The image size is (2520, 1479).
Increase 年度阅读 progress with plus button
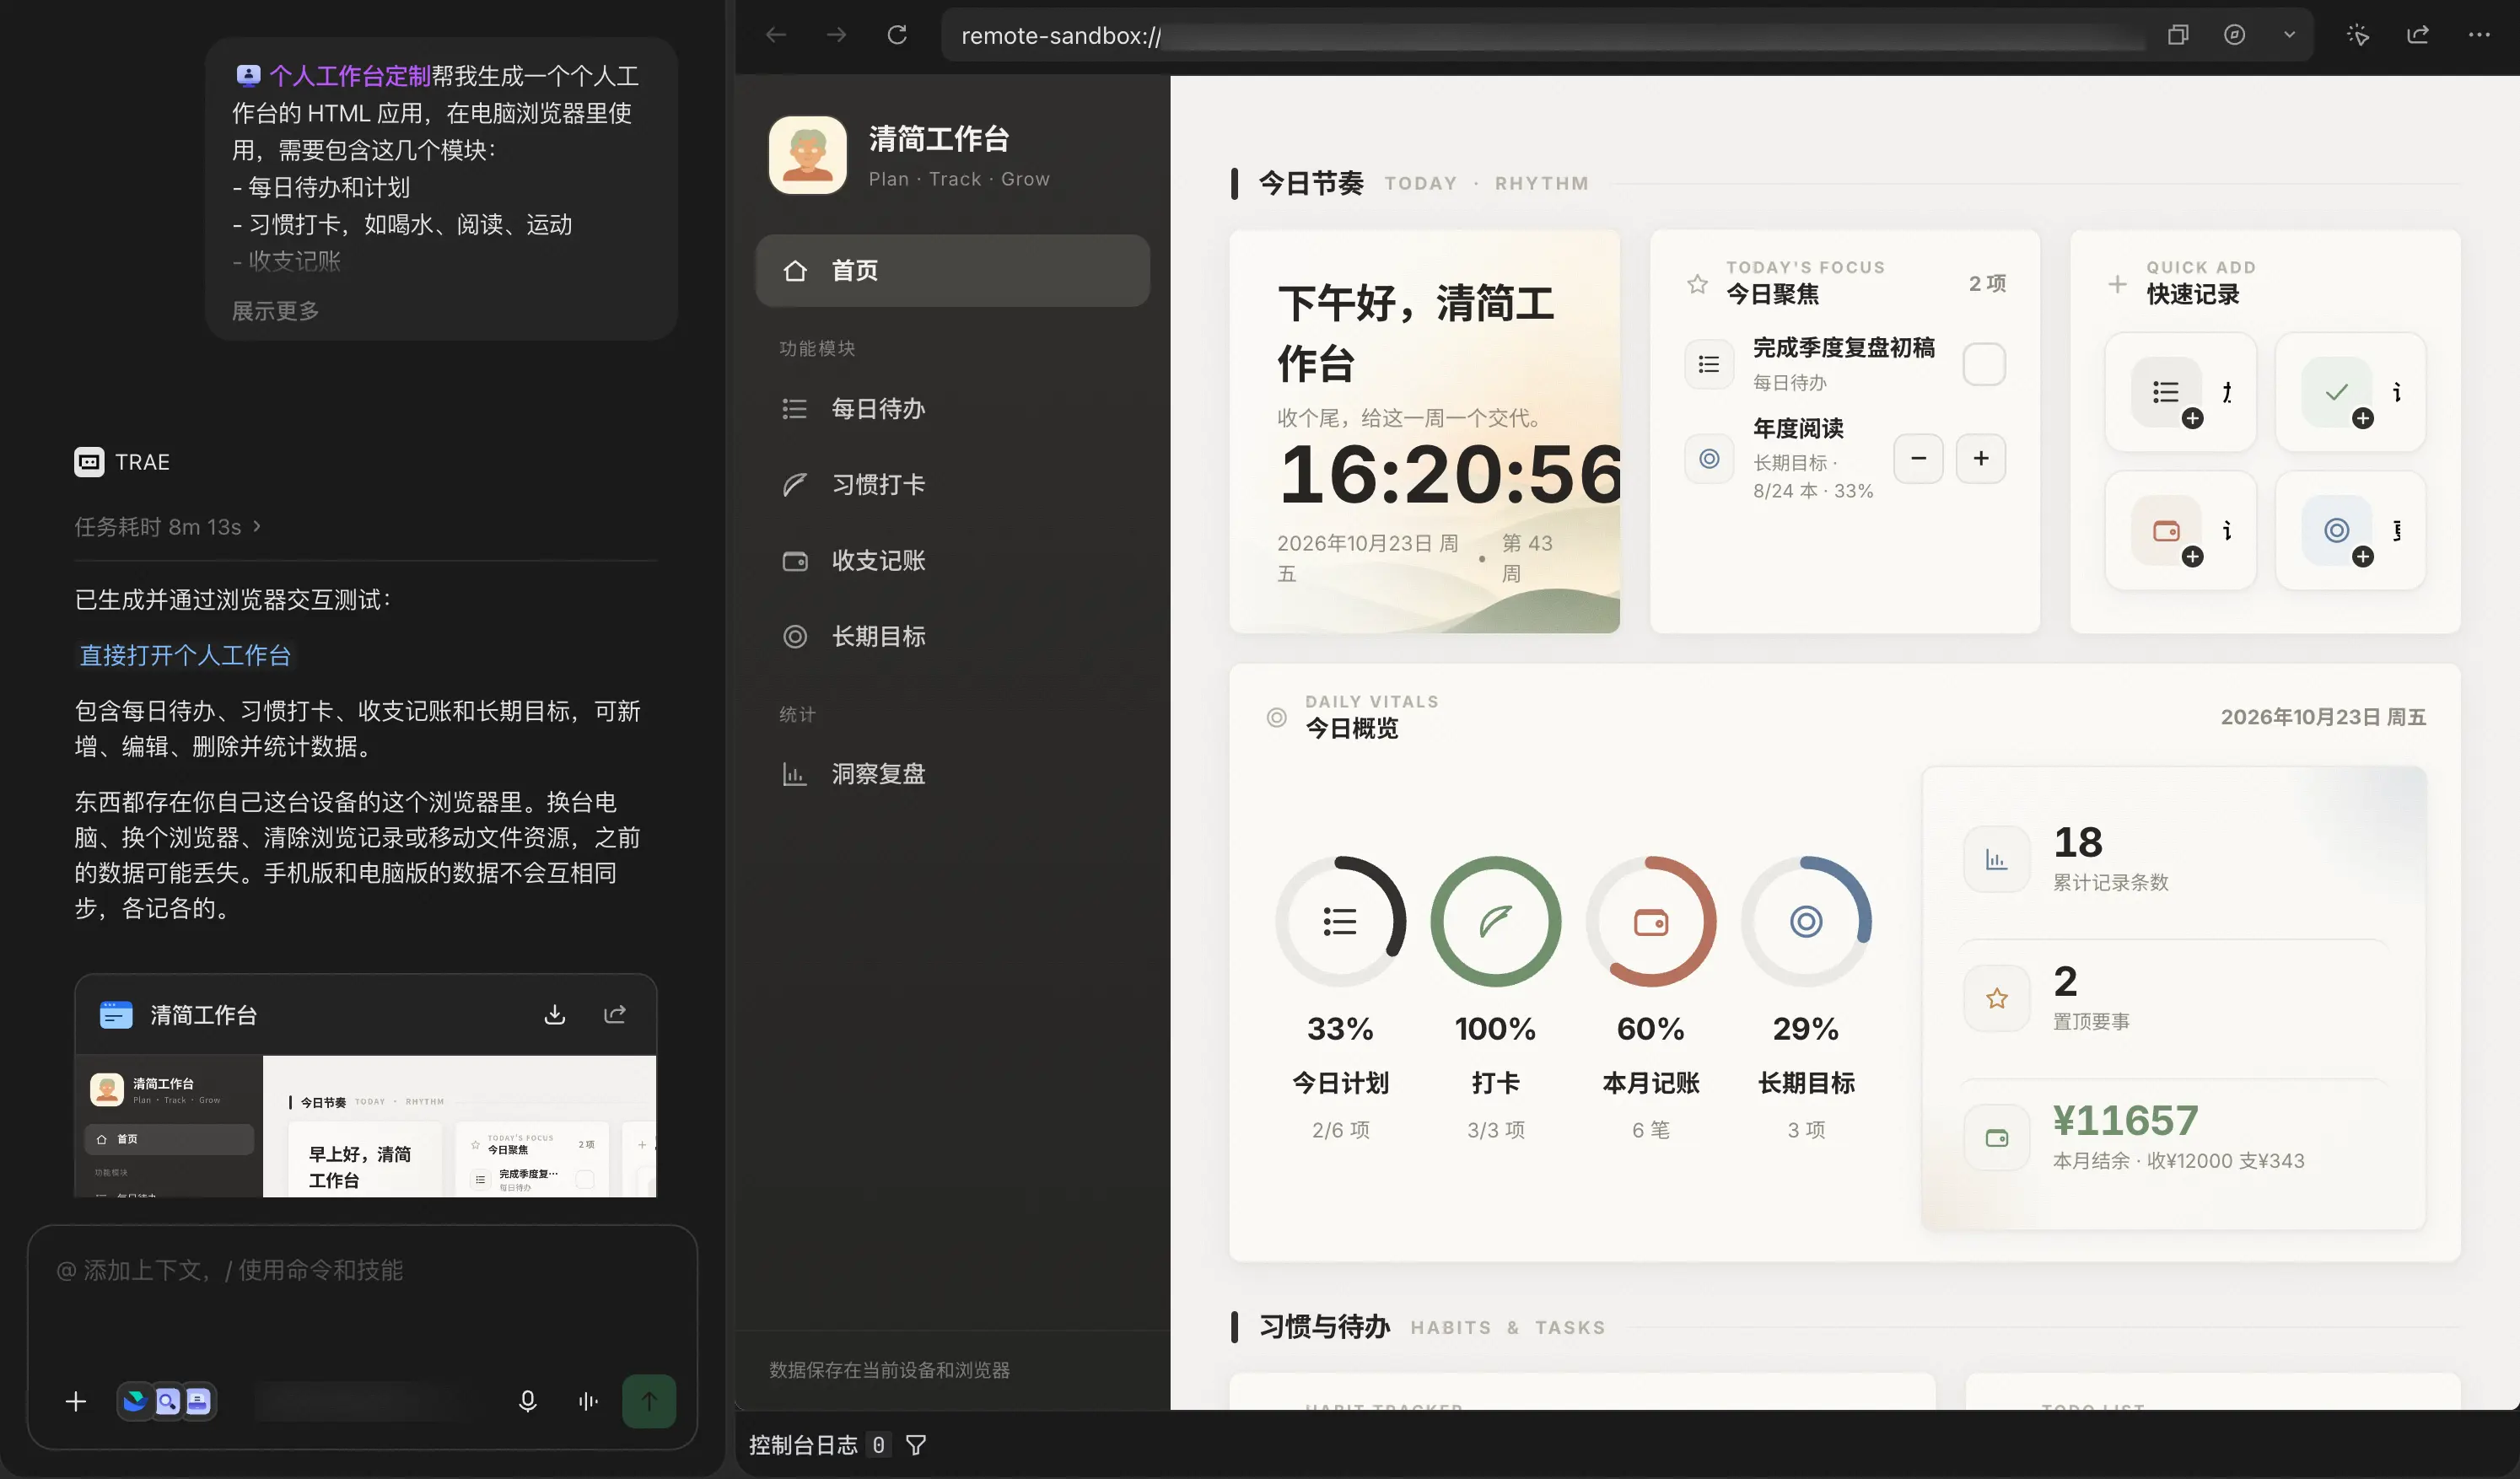tap(1980, 458)
